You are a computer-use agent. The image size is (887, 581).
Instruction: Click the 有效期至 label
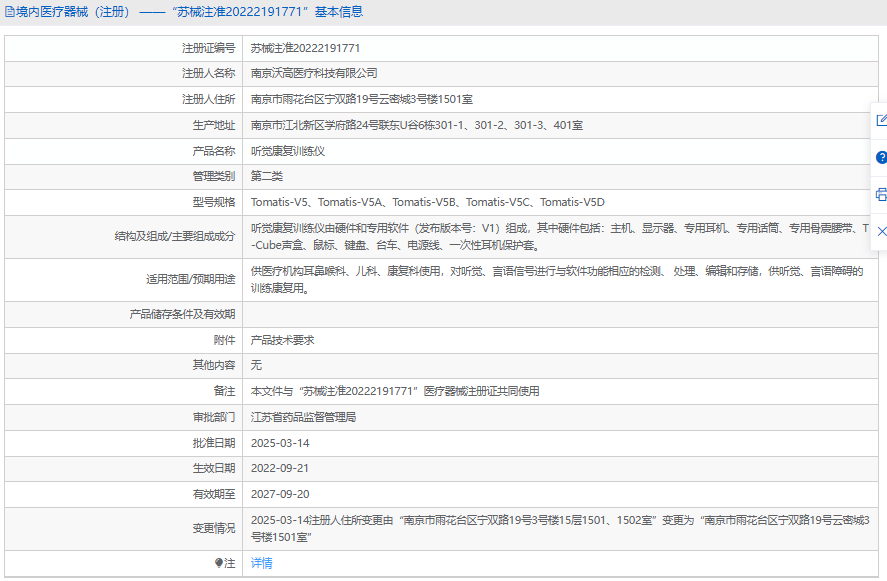[214, 494]
